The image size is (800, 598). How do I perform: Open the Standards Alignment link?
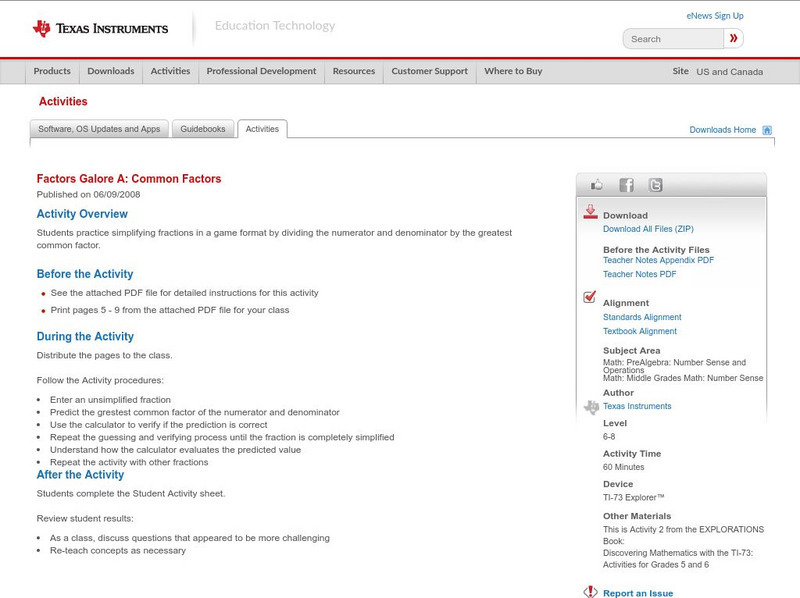(x=642, y=317)
